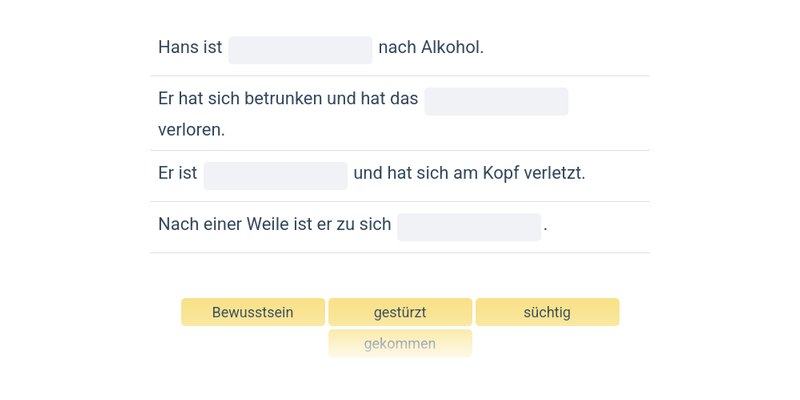The height and width of the screenshot is (400, 800).
Task: Click the word "verletzt."
Action: [x=556, y=173]
